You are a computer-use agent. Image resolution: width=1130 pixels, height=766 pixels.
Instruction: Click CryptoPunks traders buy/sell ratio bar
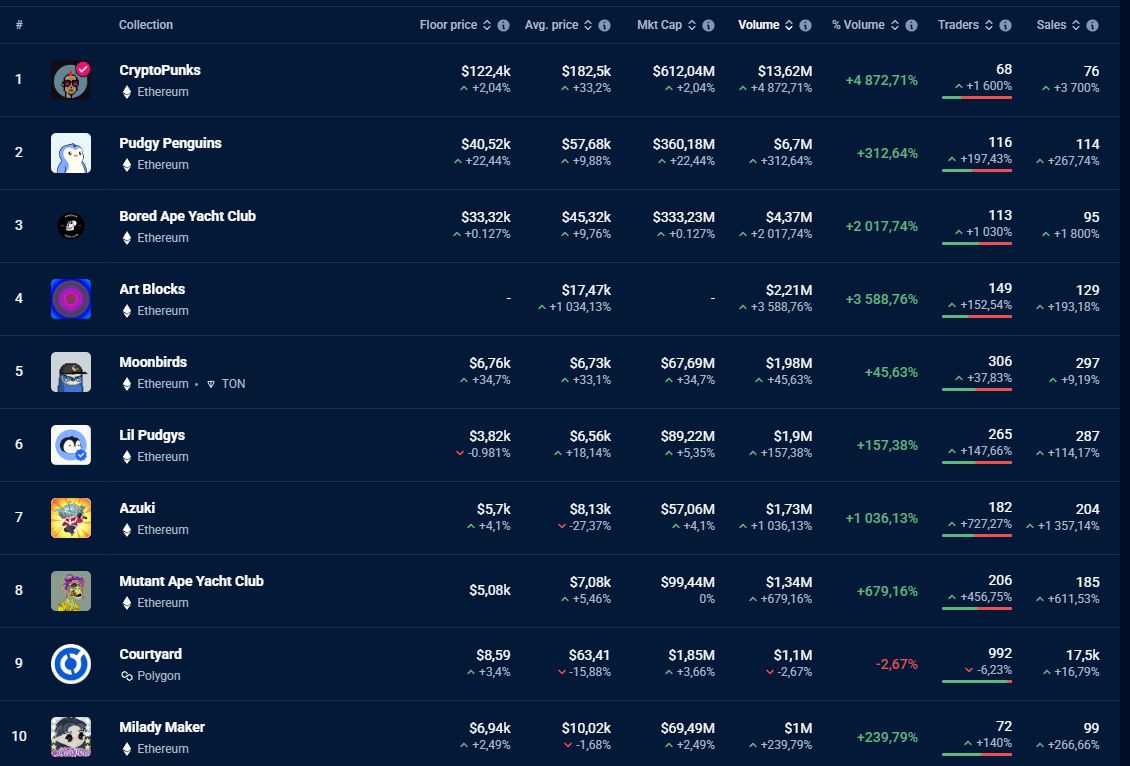point(976,97)
